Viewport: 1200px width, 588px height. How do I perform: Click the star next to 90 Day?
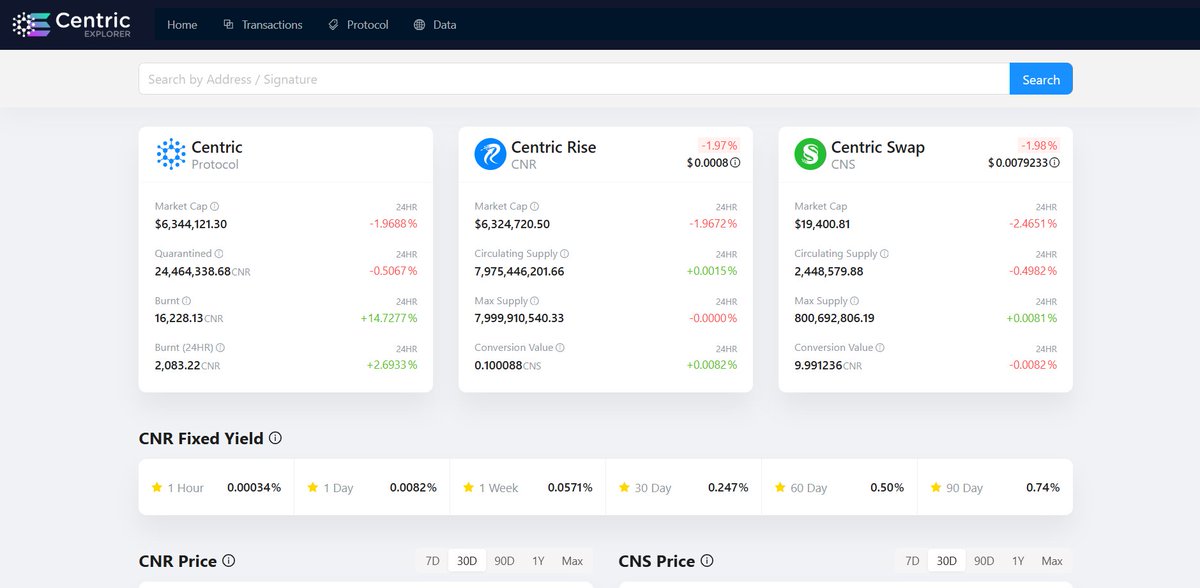click(x=937, y=487)
